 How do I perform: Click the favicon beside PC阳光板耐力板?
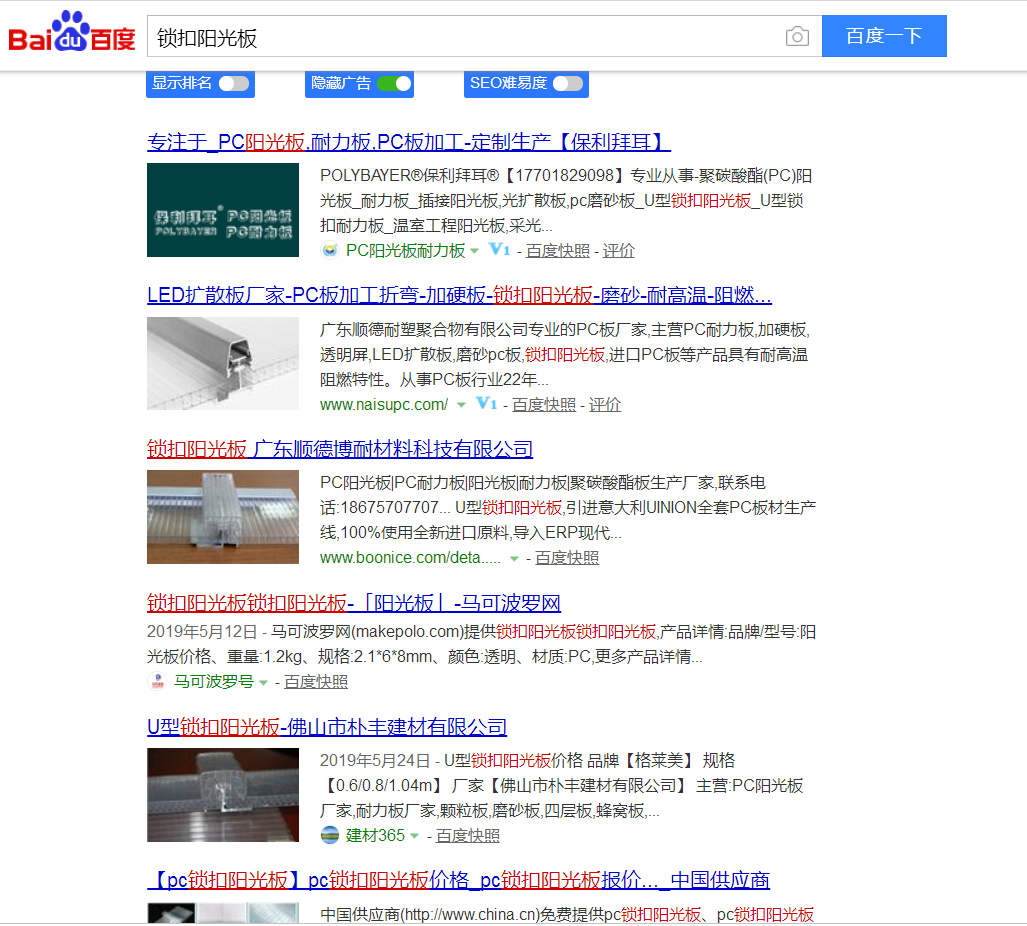click(329, 250)
